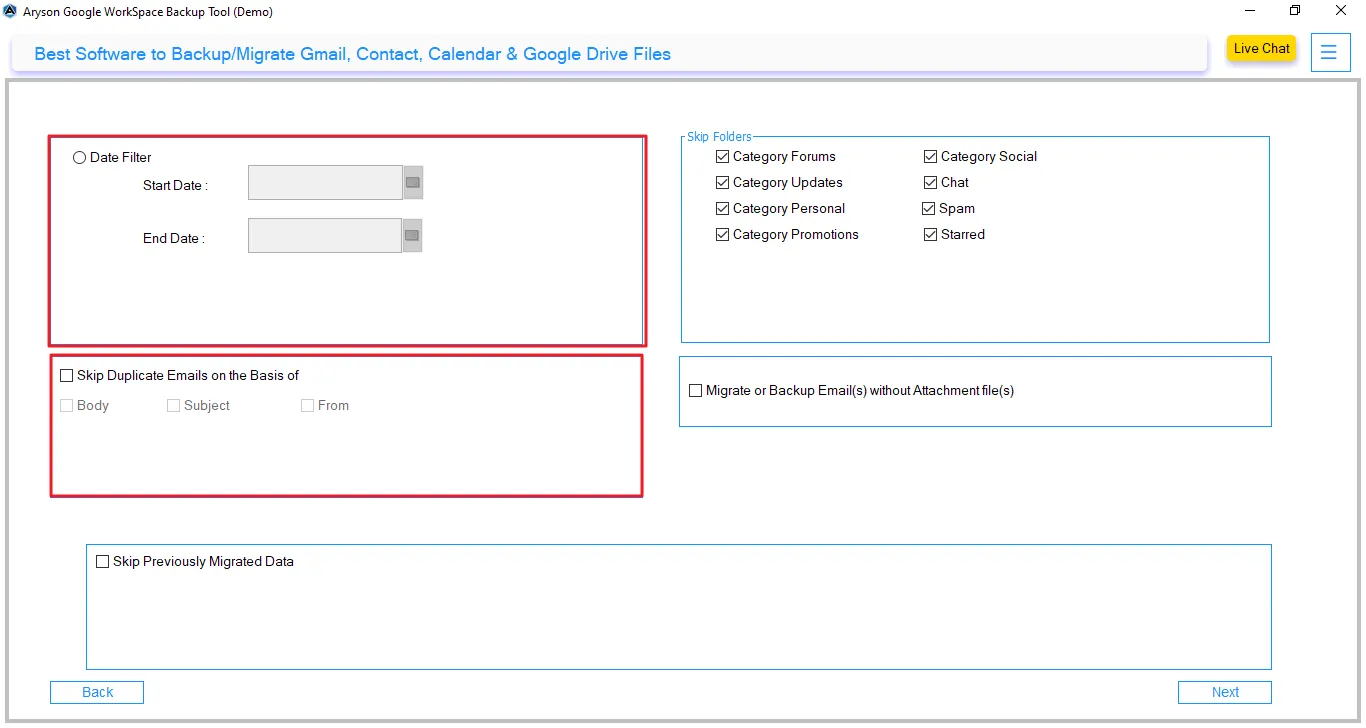1366x728 pixels.
Task: Uncheck Category Social in Skip Folders
Action: (930, 156)
